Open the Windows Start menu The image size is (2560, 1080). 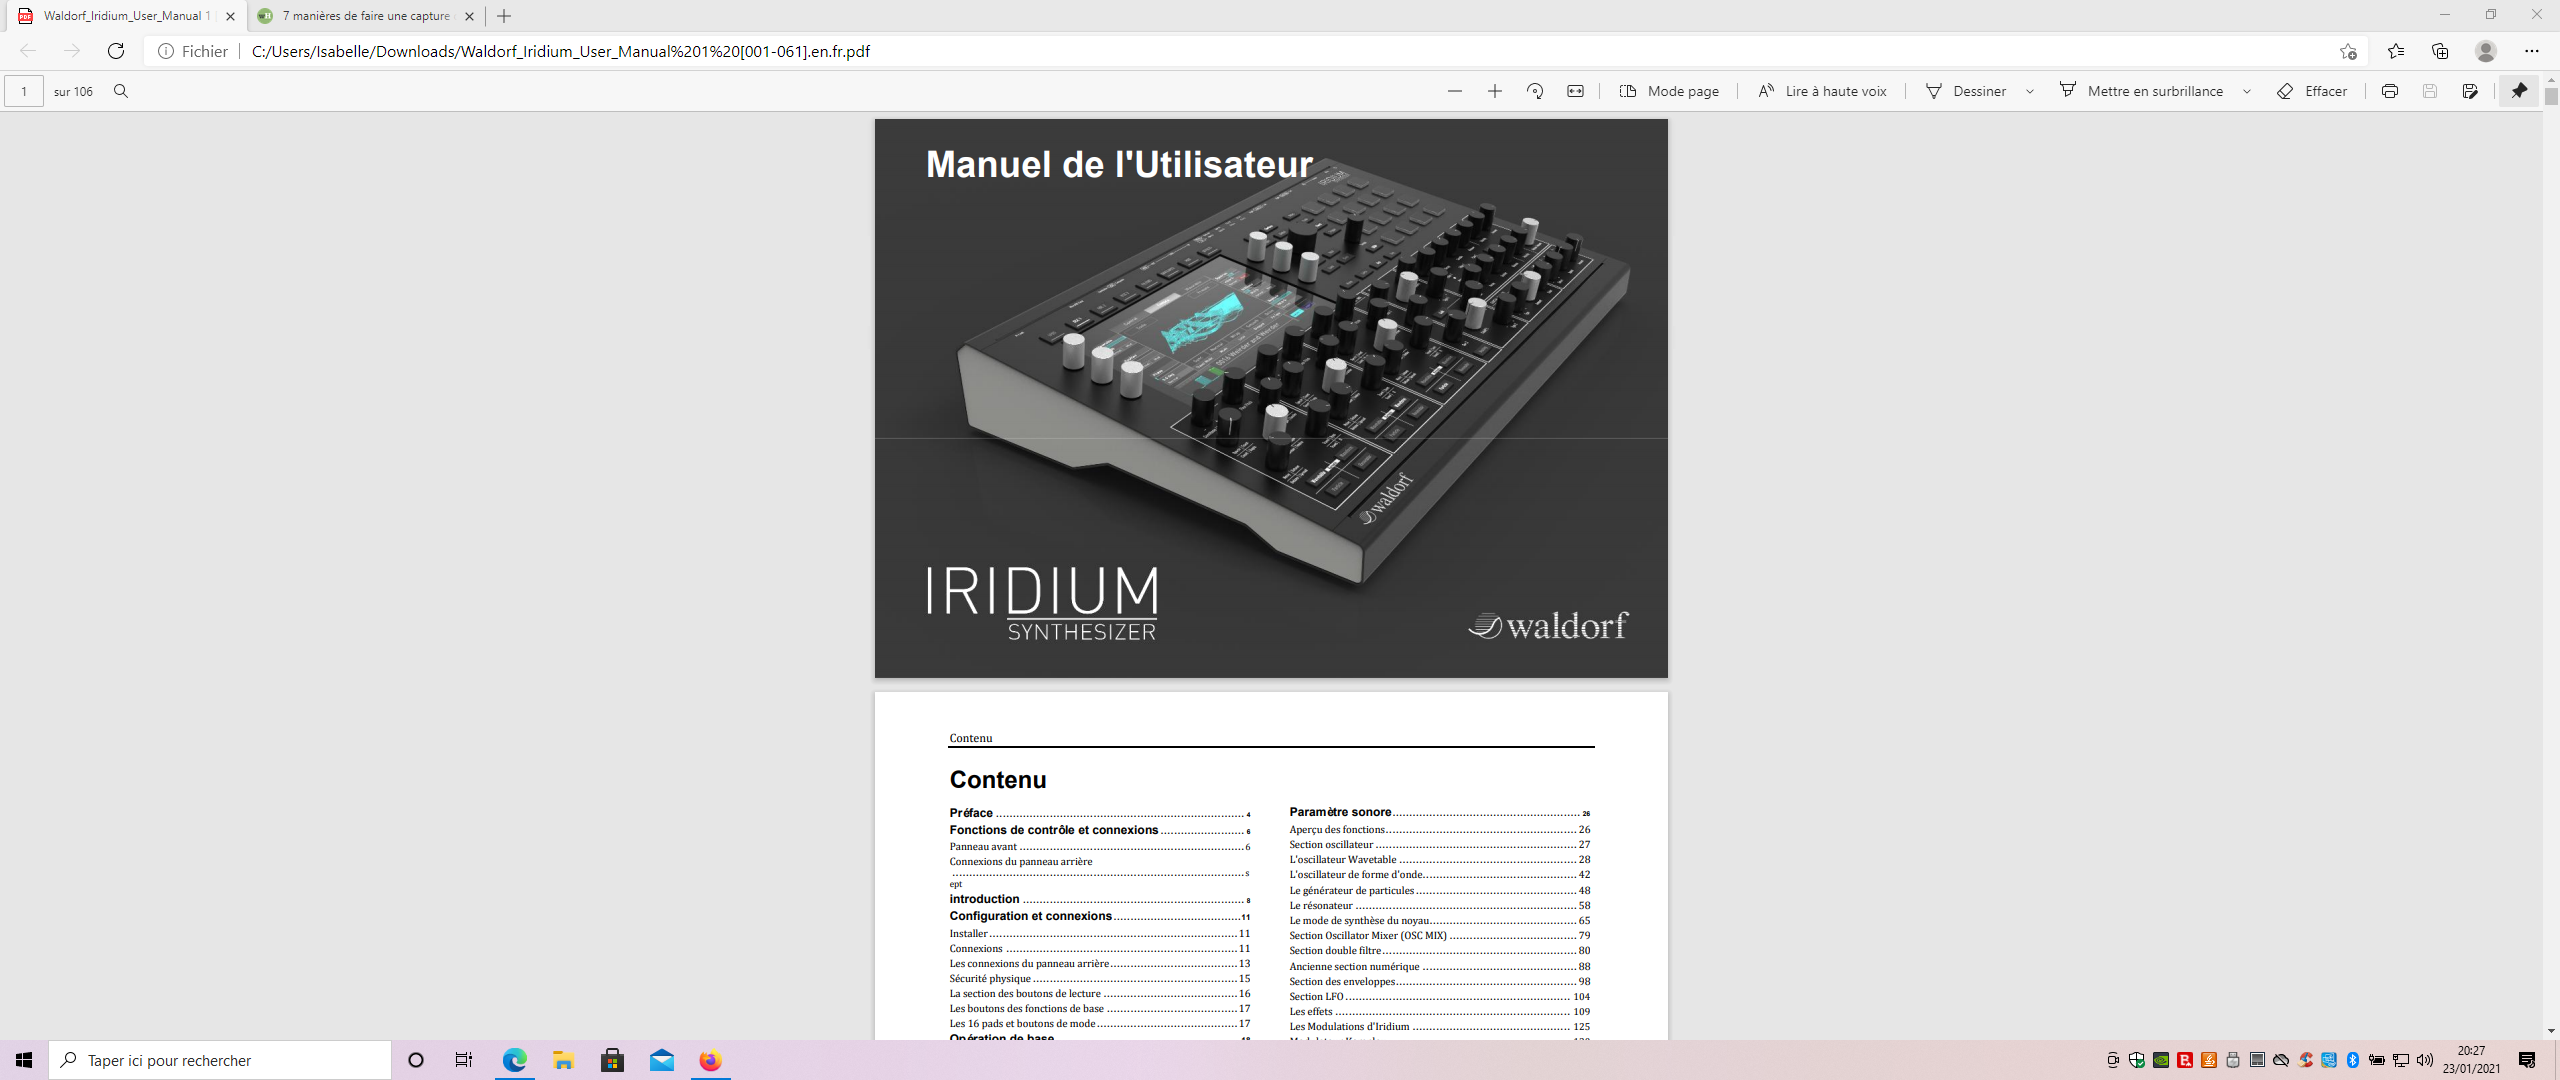tap(24, 1060)
